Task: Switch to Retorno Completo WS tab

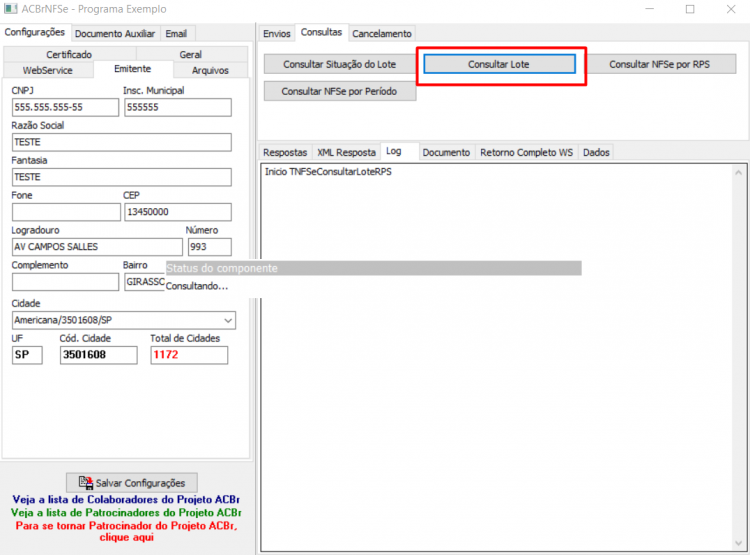Action: coord(526,152)
